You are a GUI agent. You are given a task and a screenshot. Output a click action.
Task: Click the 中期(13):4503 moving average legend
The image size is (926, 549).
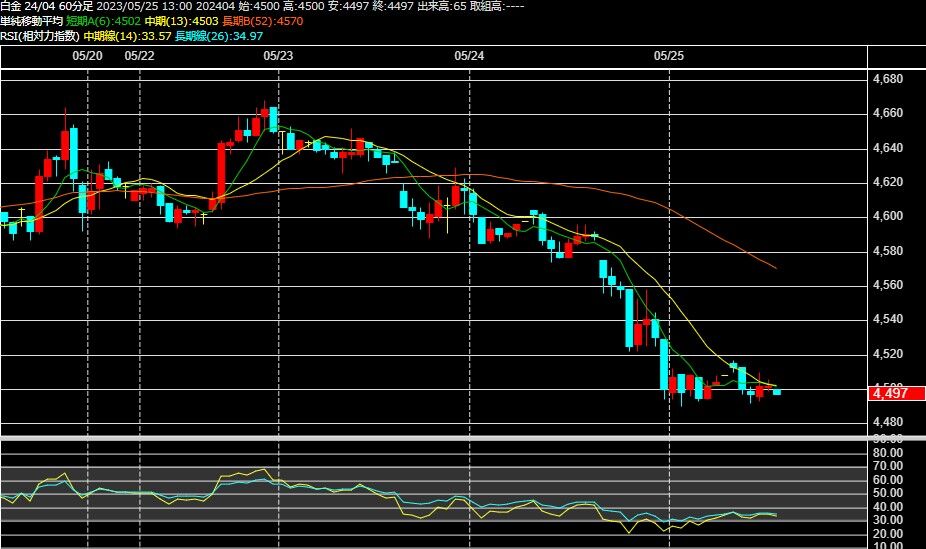click(181, 21)
